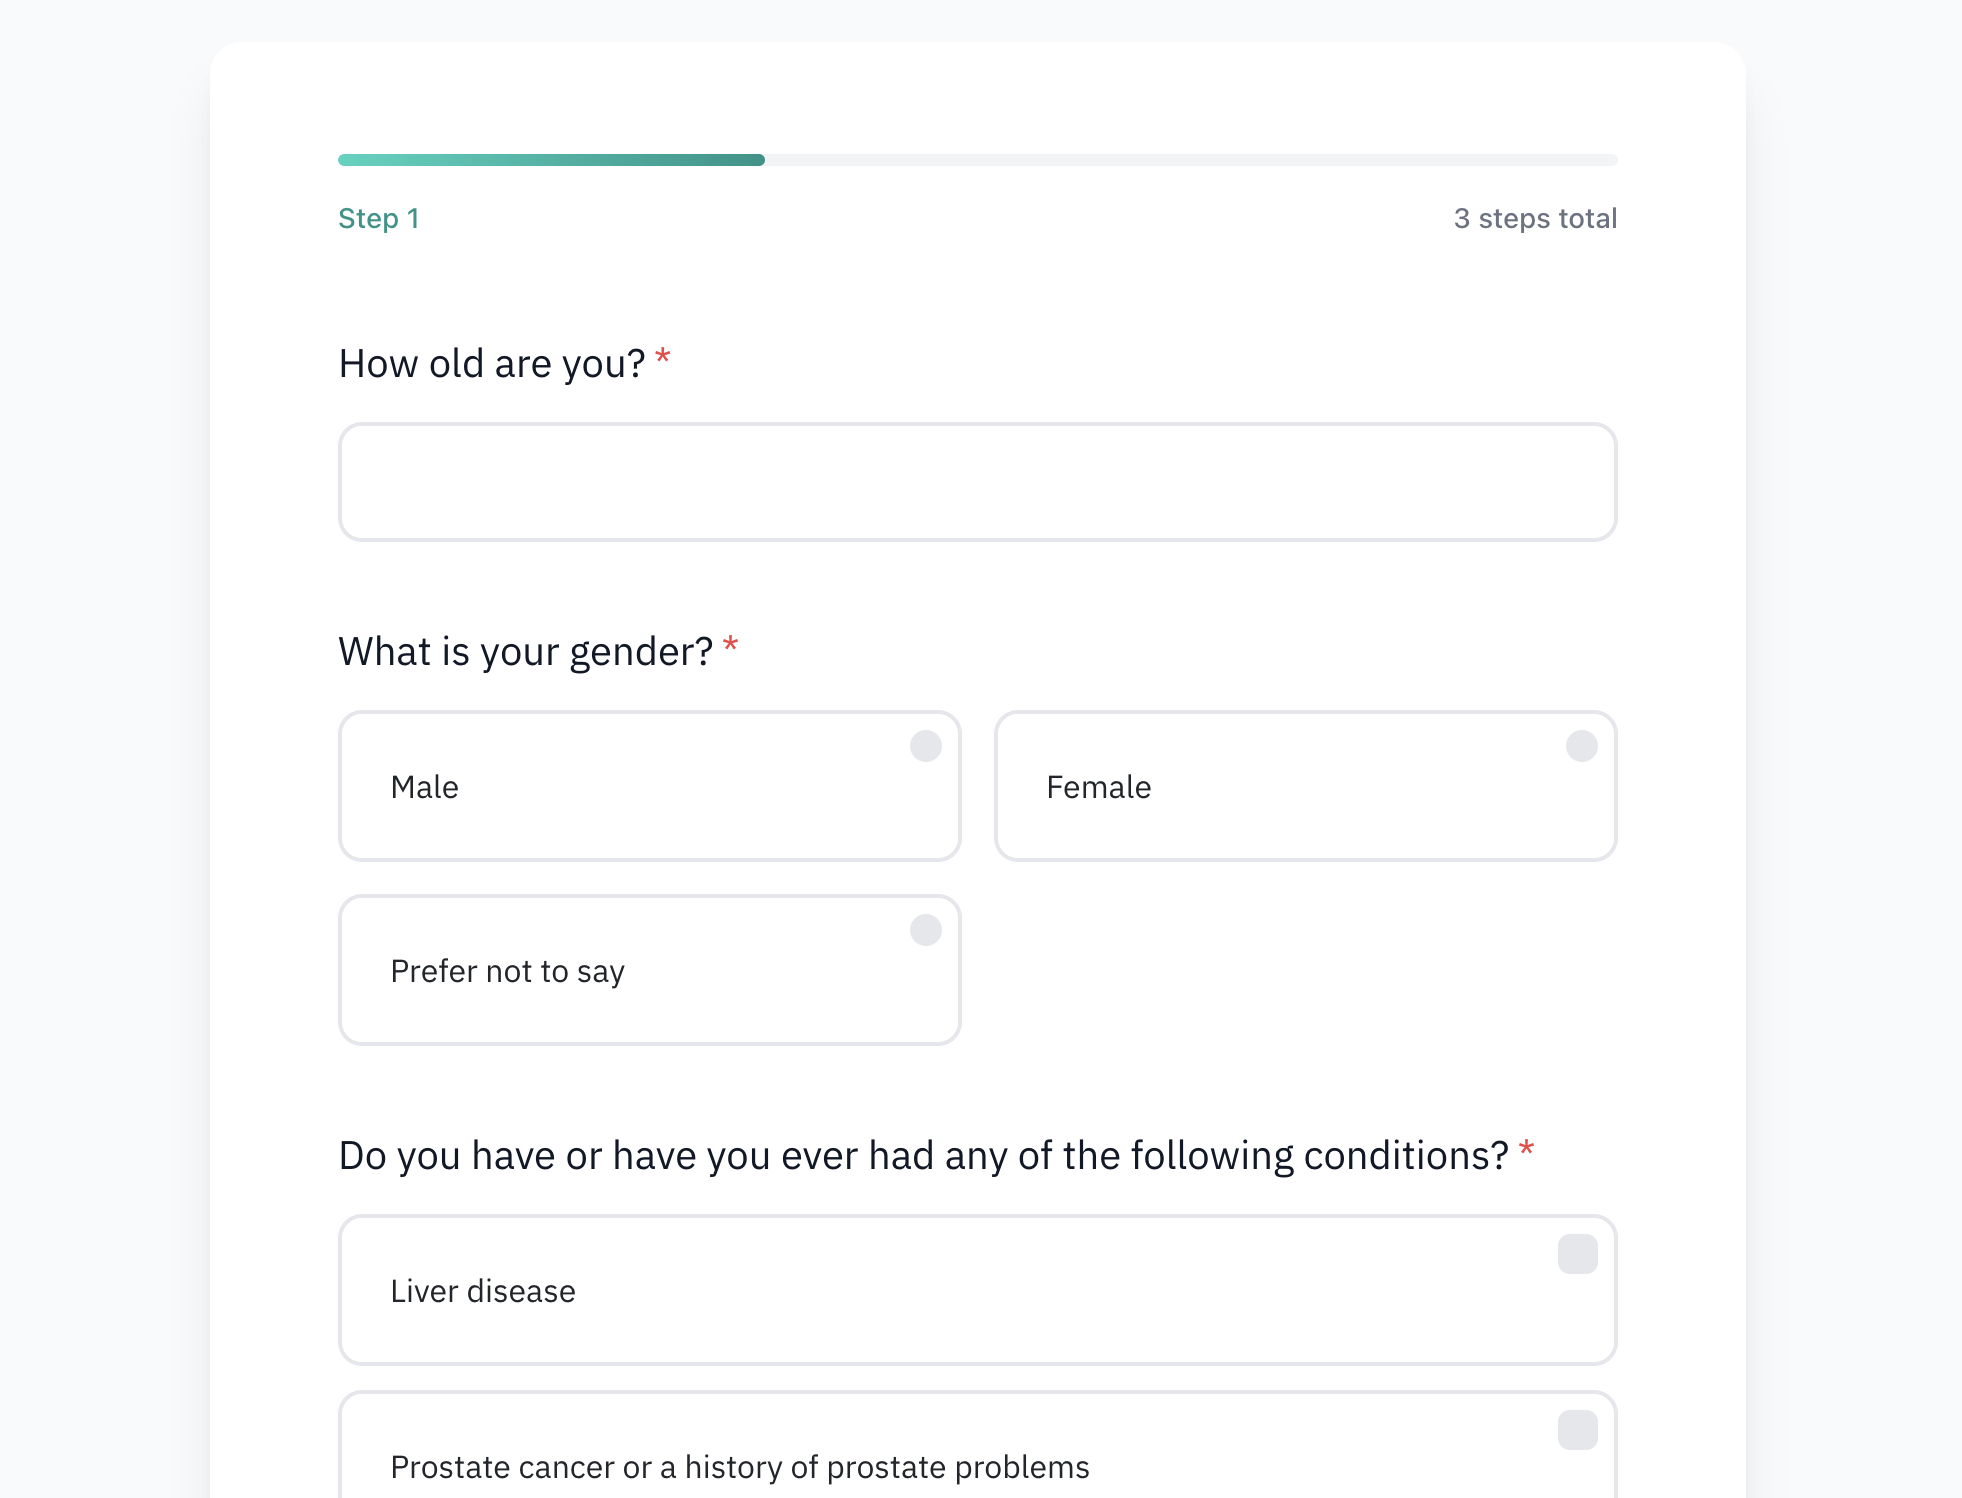Click the "3 steps total" text
This screenshot has width=1962, height=1498.
pyautogui.click(x=1534, y=218)
